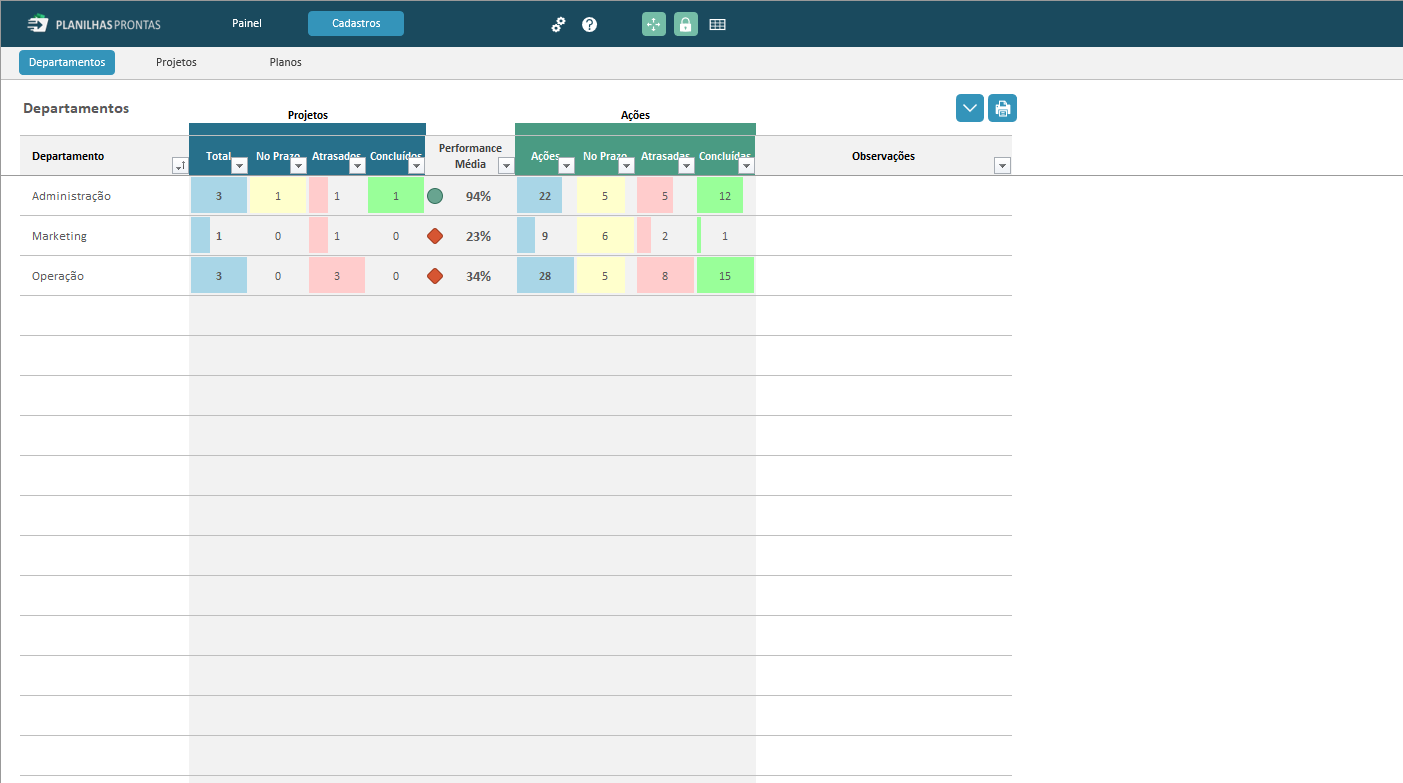Viewport: 1403px width, 783px height.
Task: Select the Operação concluídas green cell
Action: pos(725,276)
